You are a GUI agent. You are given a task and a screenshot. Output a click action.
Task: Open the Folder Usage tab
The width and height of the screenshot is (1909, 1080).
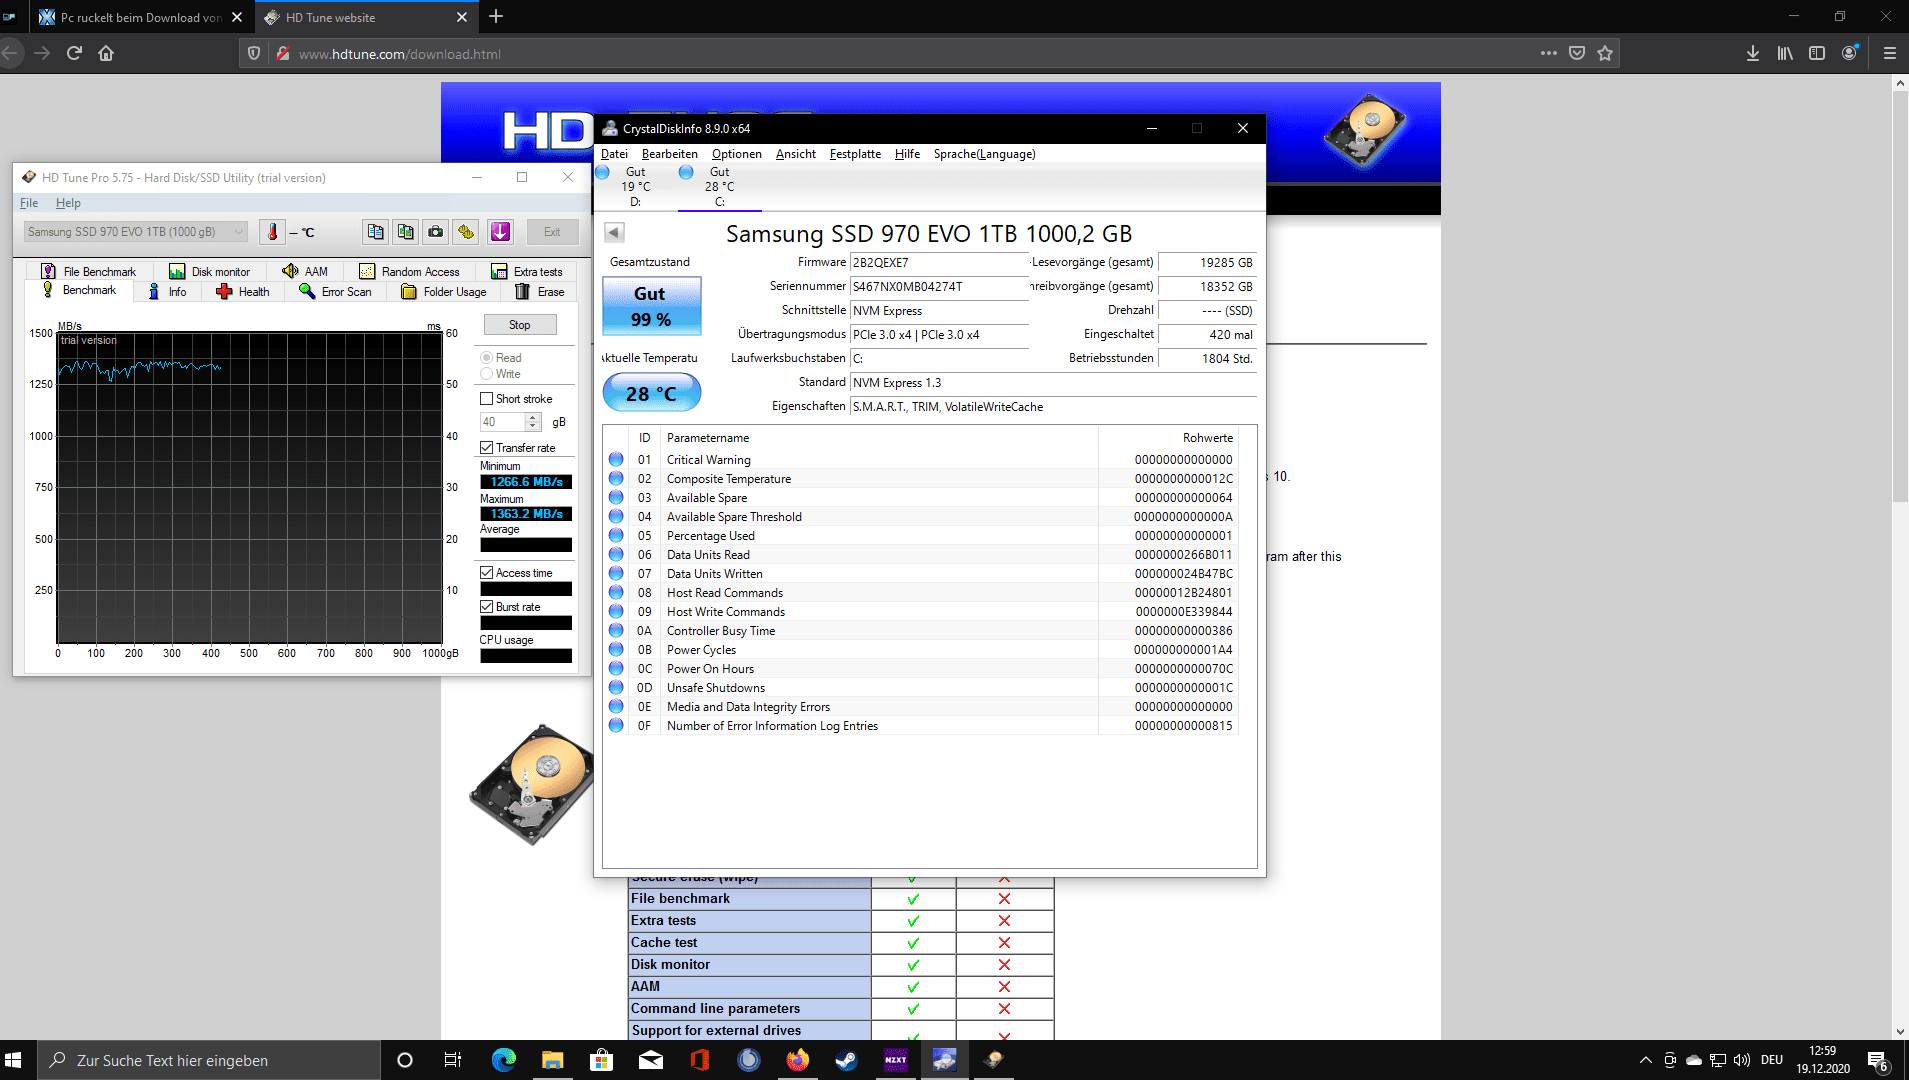click(x=444, y=292)
